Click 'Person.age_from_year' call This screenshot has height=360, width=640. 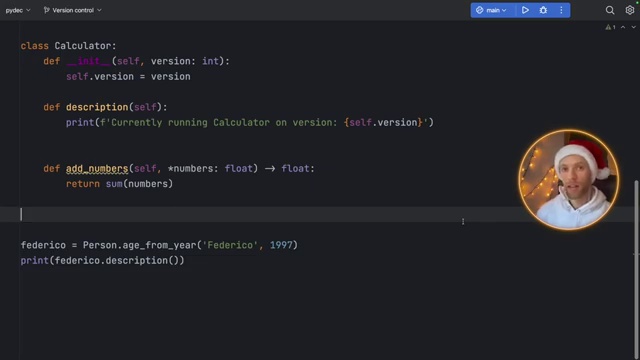(x=139, y=245)
